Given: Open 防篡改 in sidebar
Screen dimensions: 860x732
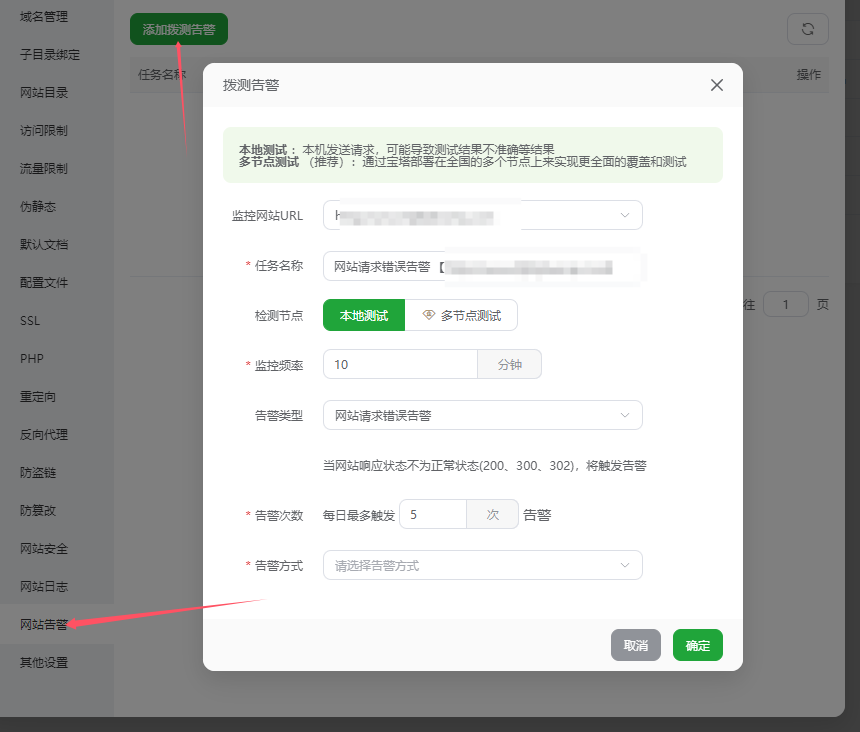Looking at the screenshot, I should click(x=38, y=510).
